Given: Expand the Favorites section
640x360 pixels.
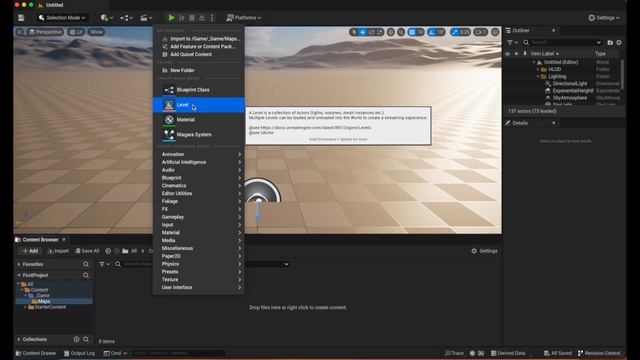Looking at the screenshot, I should [x=19, y=264].
